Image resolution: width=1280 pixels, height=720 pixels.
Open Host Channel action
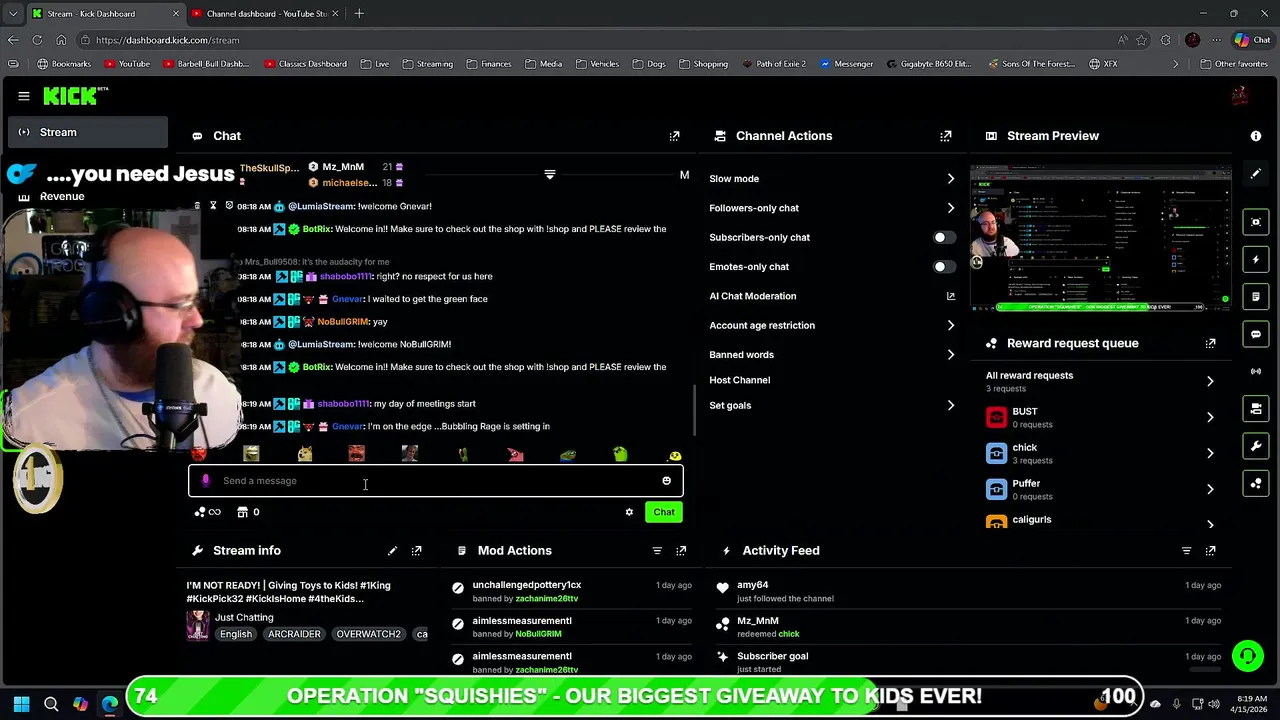[739, 380]
